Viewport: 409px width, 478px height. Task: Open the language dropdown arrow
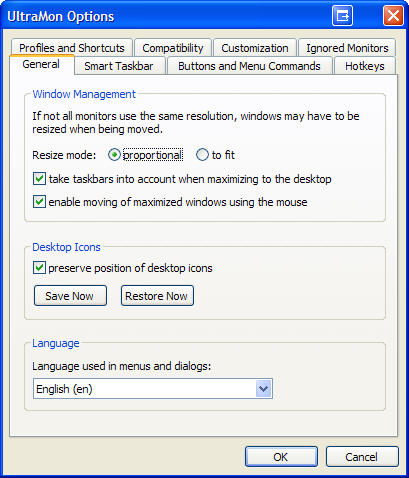pyautogui.click(x=263, y=389)
